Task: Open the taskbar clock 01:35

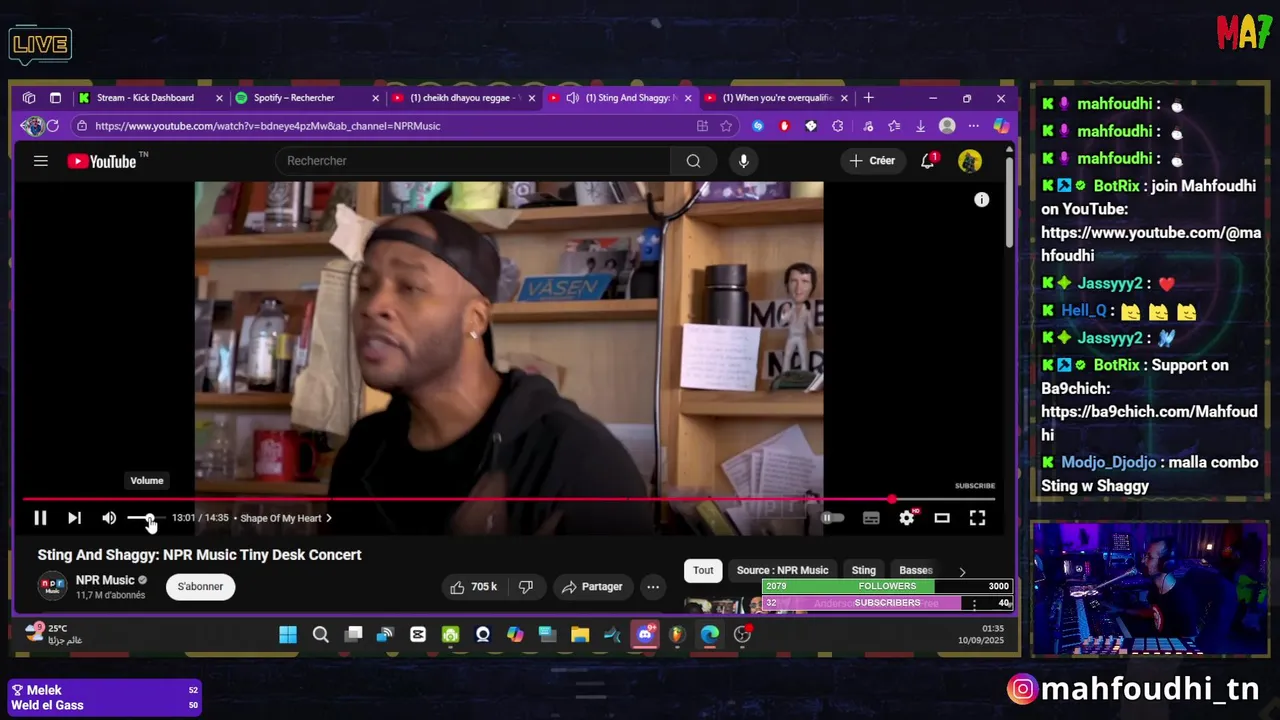Action: tap(981, 634)
